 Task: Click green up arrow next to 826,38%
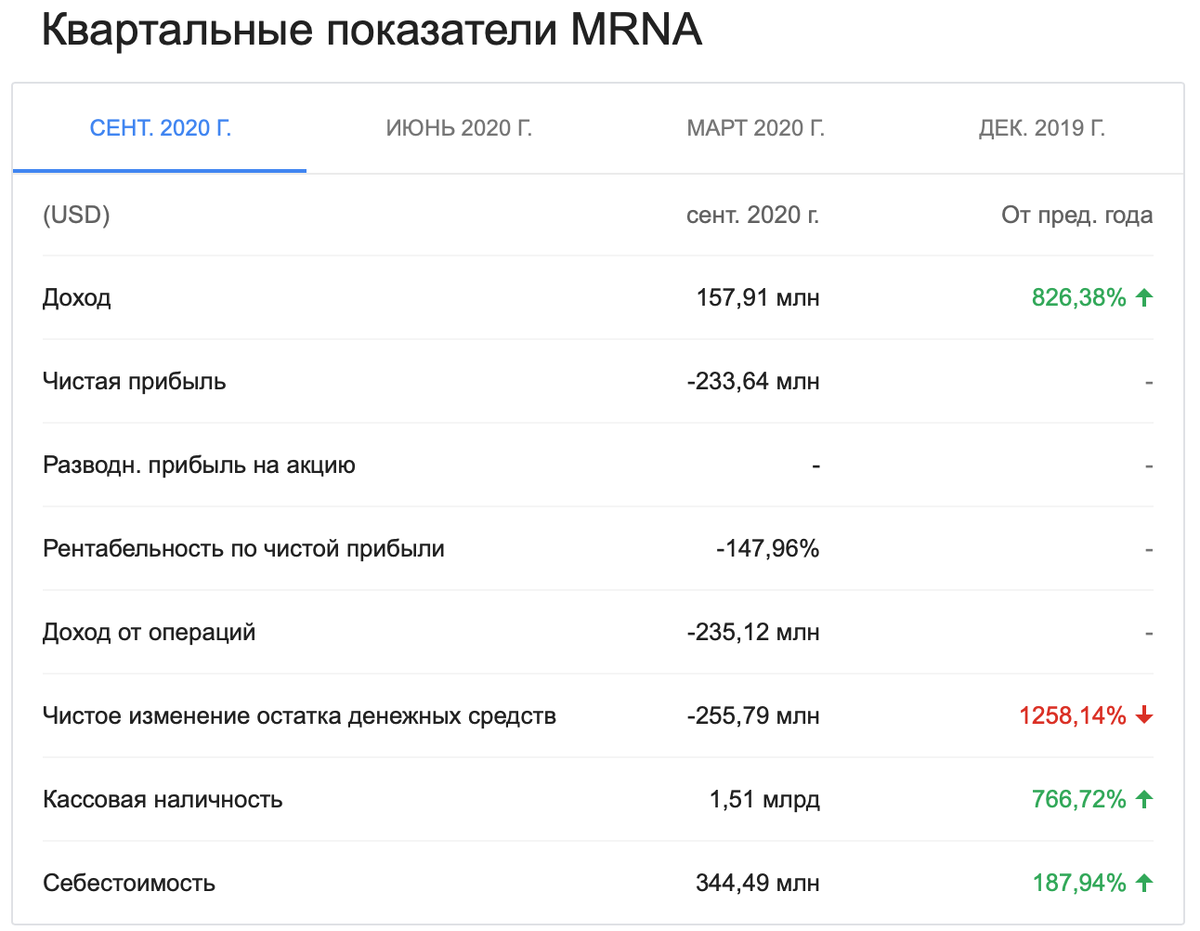(1145, 298)
